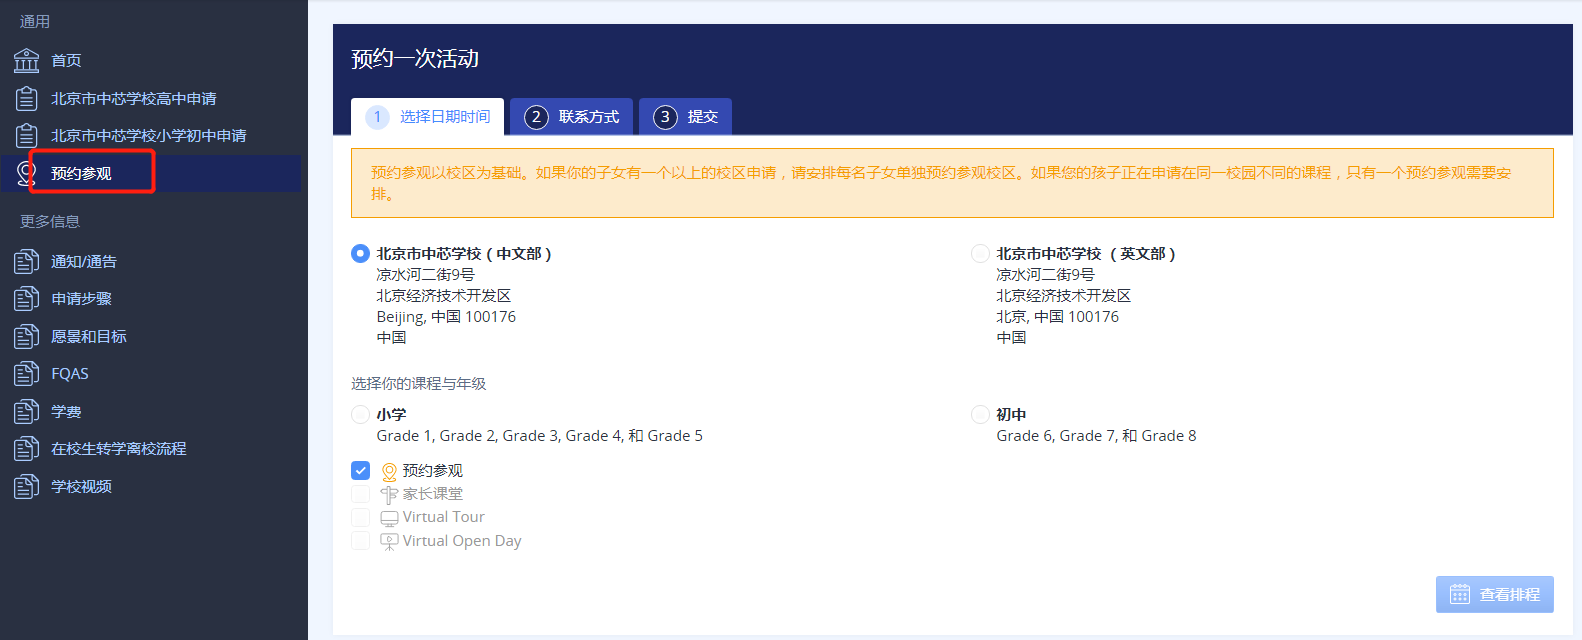Screen dimensions: 1582x640
Task: Tick the Virtual Tour checkbox
Action: [361, 517]
